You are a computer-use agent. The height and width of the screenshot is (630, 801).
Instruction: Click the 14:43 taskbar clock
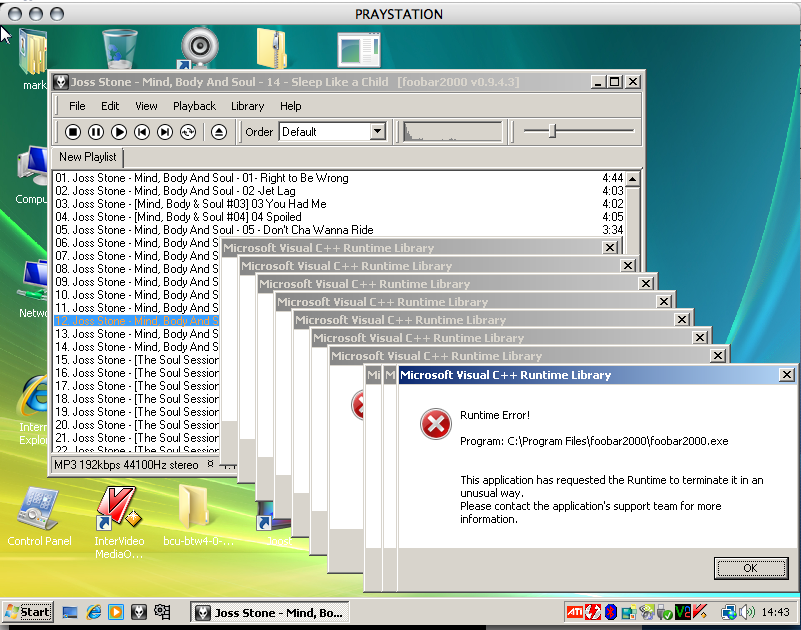coord(775,612)
